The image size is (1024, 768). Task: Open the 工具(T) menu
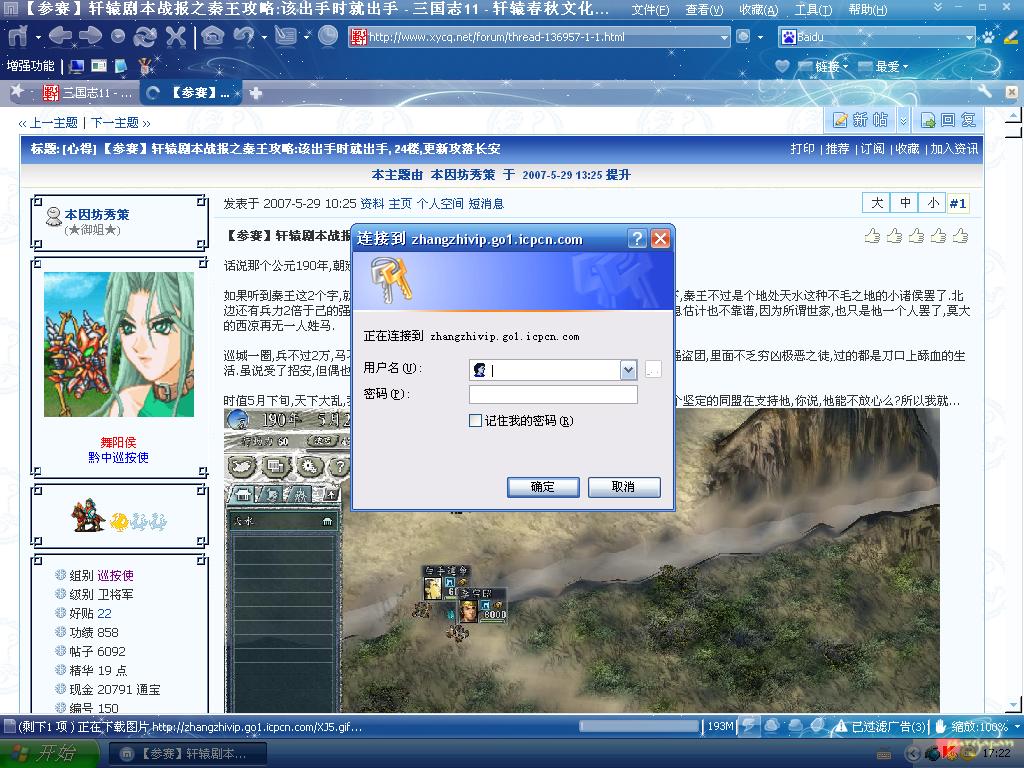point(813,10)
